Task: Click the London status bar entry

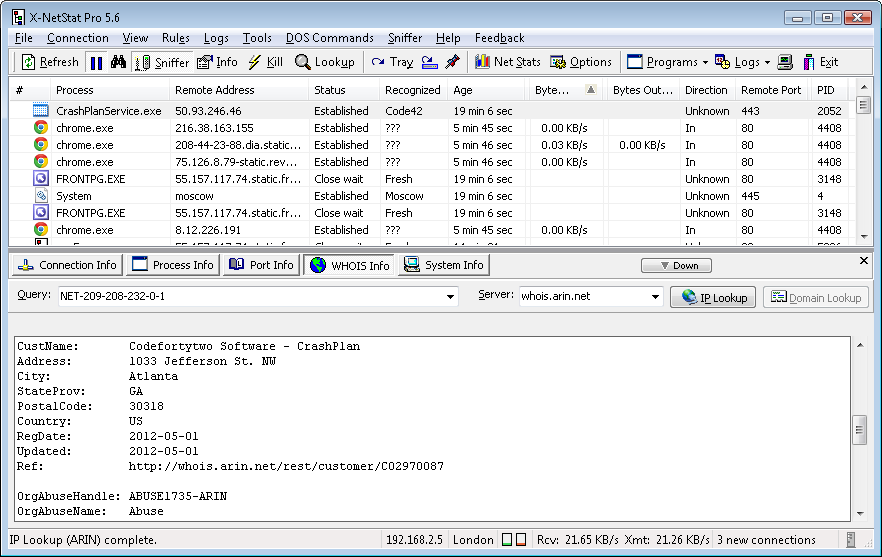Action: coord(473,540)
